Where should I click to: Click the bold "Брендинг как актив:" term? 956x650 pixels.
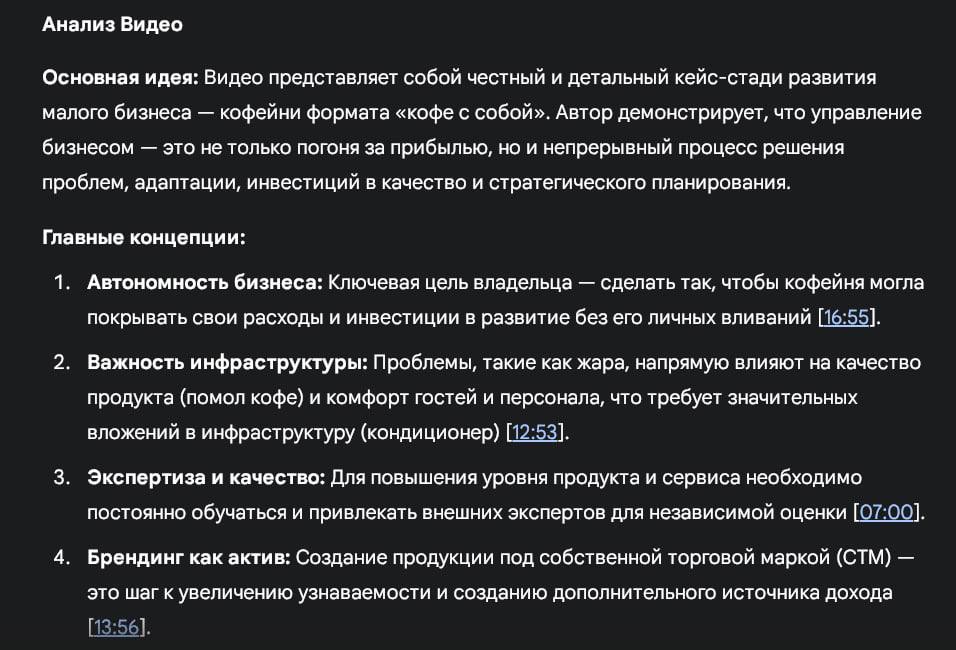(x=189, y=558)
